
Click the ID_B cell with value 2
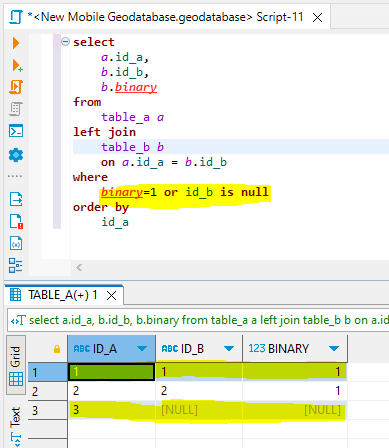tap(199, 391)
